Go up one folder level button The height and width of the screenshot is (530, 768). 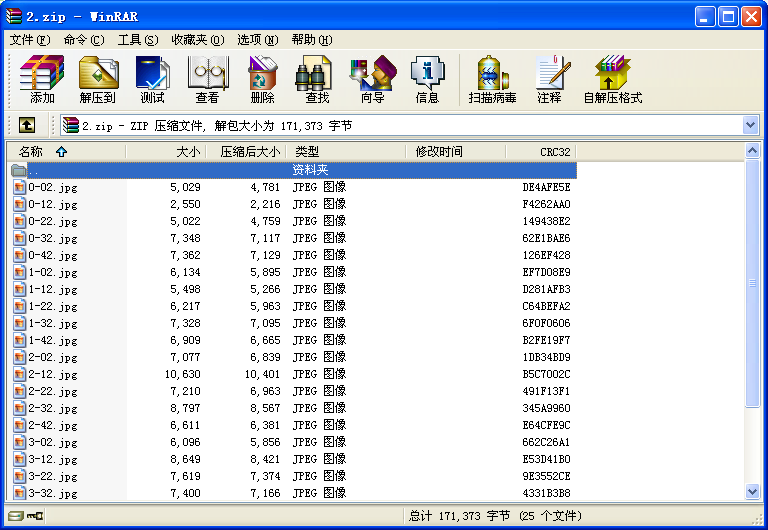26,125
